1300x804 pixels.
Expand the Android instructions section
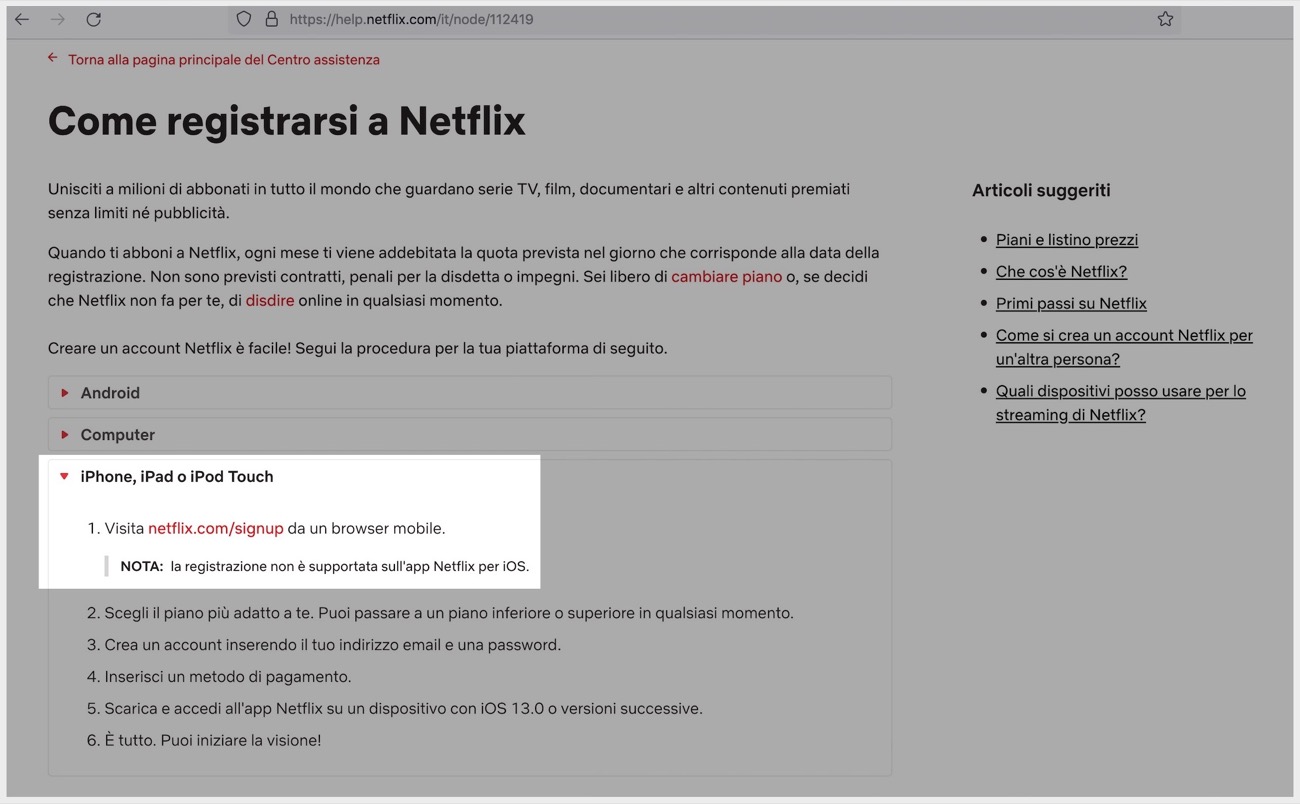click(110, 392)
